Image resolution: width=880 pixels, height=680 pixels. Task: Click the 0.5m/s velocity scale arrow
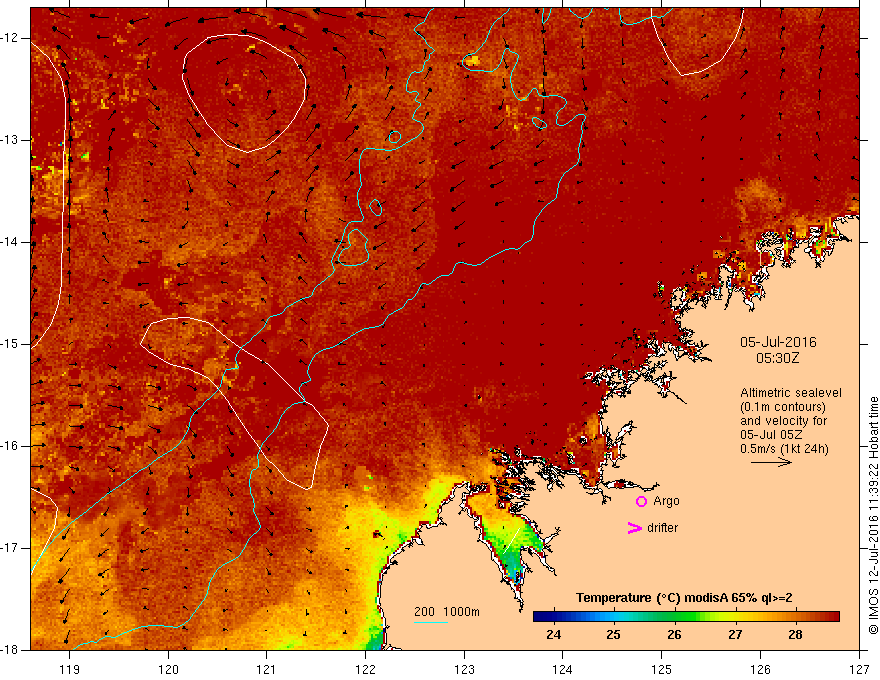[771, 462]
